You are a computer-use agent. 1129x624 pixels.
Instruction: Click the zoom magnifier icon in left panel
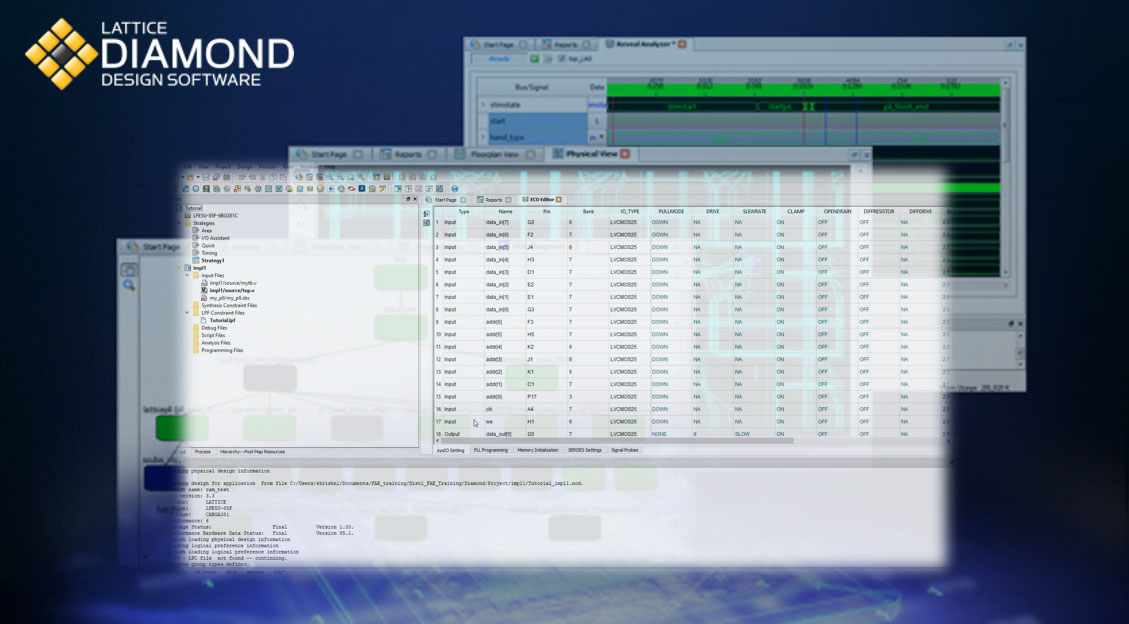click(129, 286)
